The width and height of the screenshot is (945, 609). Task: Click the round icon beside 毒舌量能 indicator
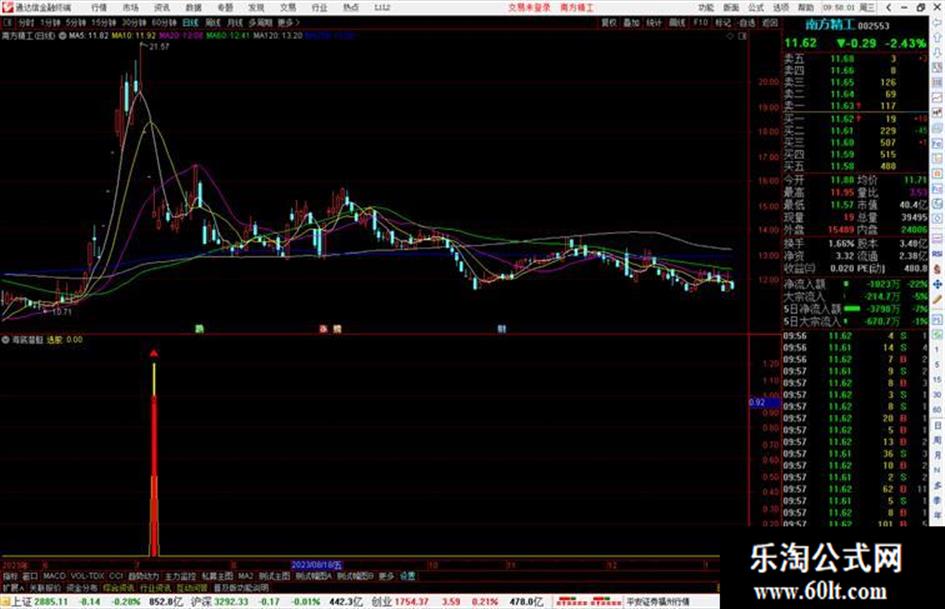5,340
